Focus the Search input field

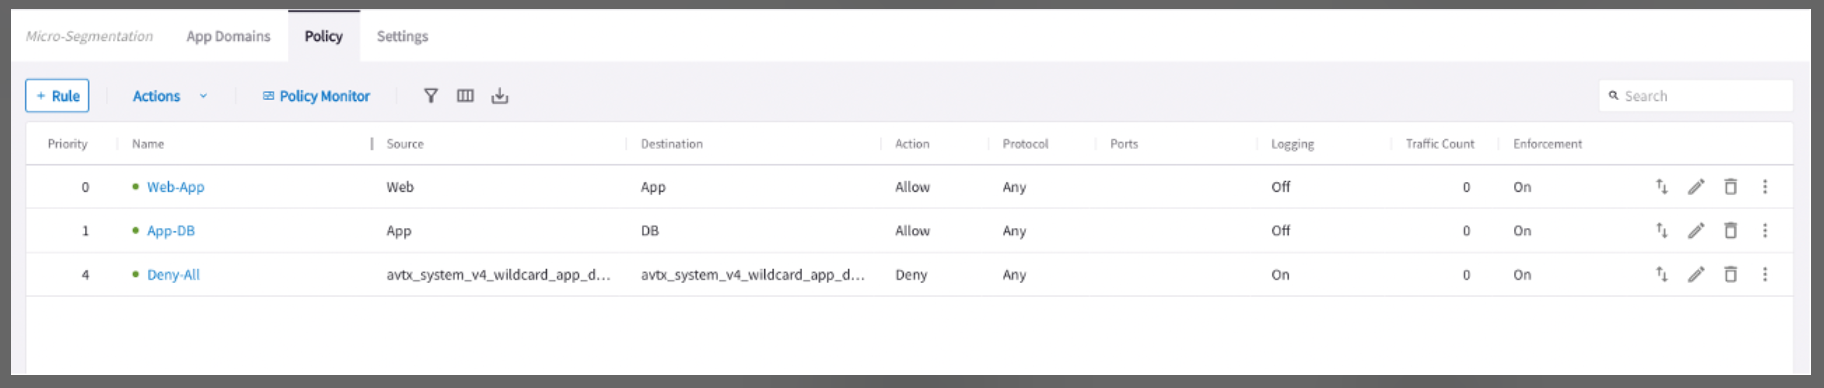pyautogui.click(x=1696, y=96)
